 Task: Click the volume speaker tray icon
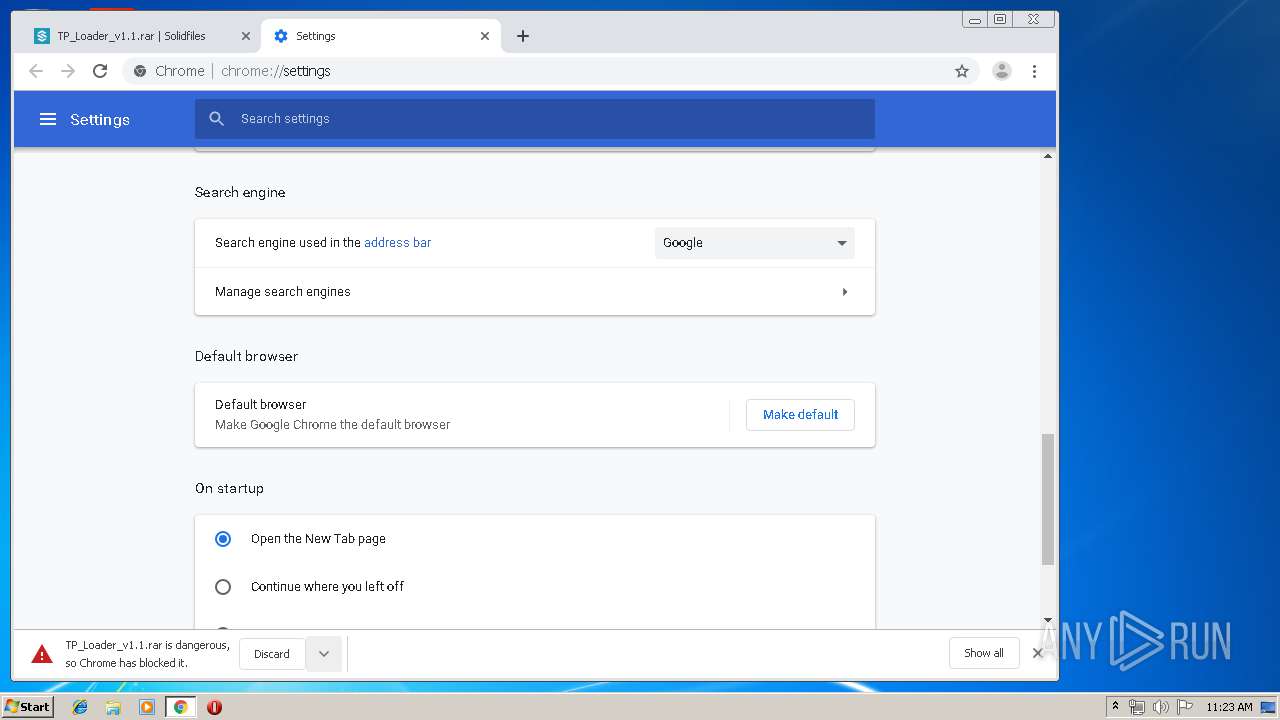tap(1161, 707)
